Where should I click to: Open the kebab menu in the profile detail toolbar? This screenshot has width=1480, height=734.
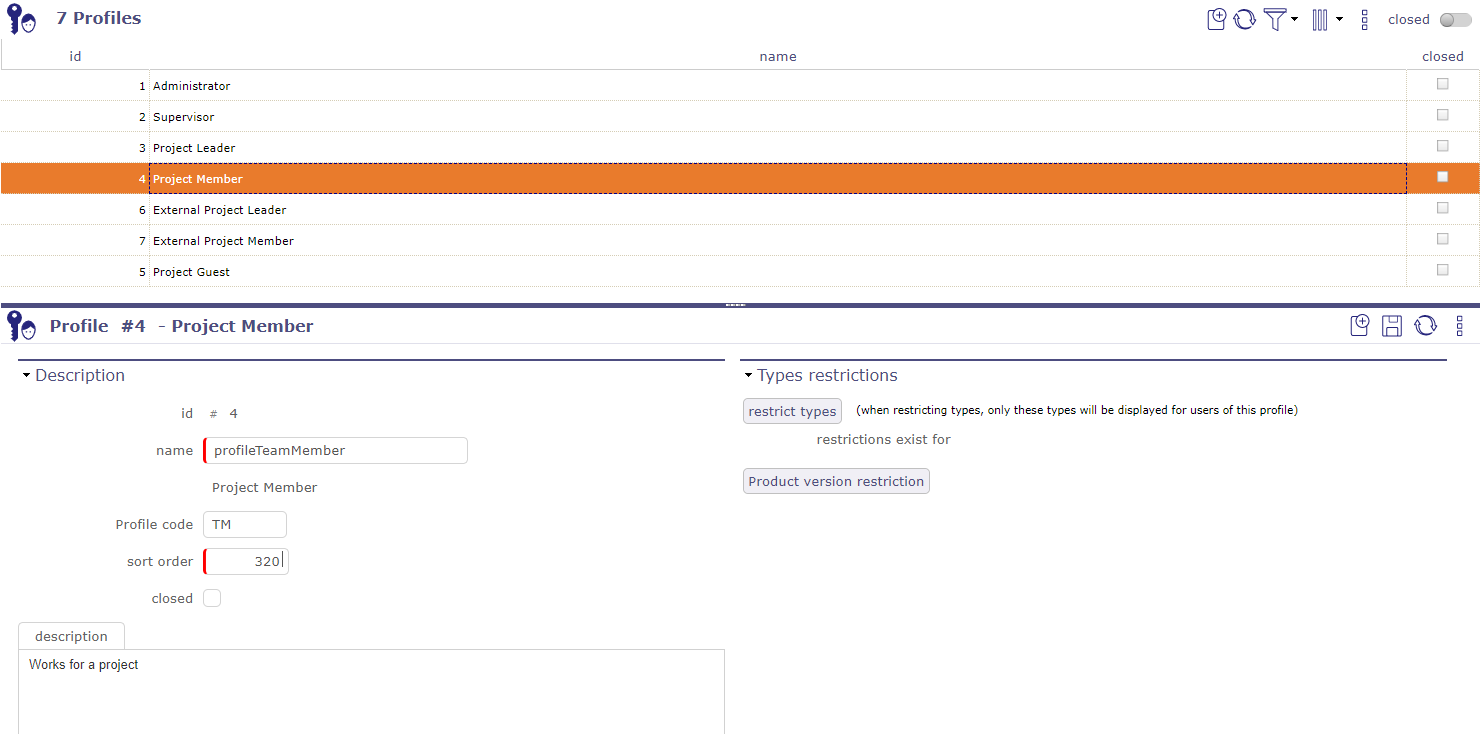(1459, 325)
